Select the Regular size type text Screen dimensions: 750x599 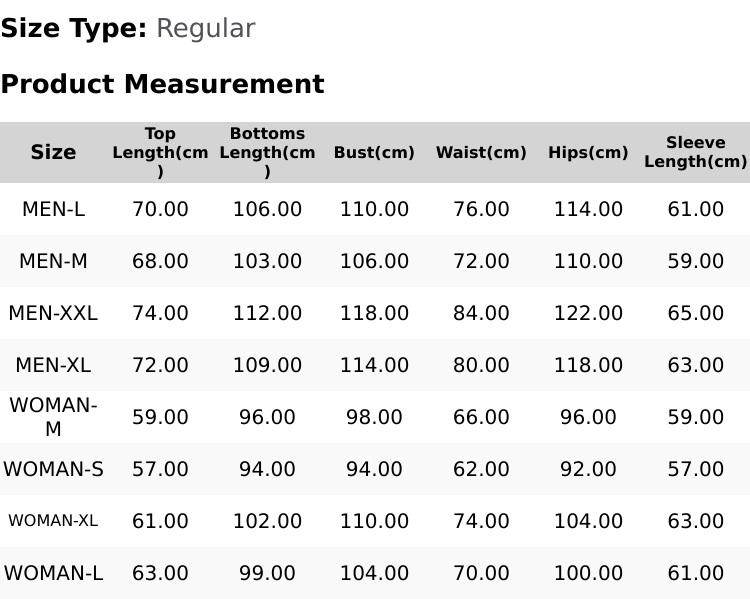[206, 29]
